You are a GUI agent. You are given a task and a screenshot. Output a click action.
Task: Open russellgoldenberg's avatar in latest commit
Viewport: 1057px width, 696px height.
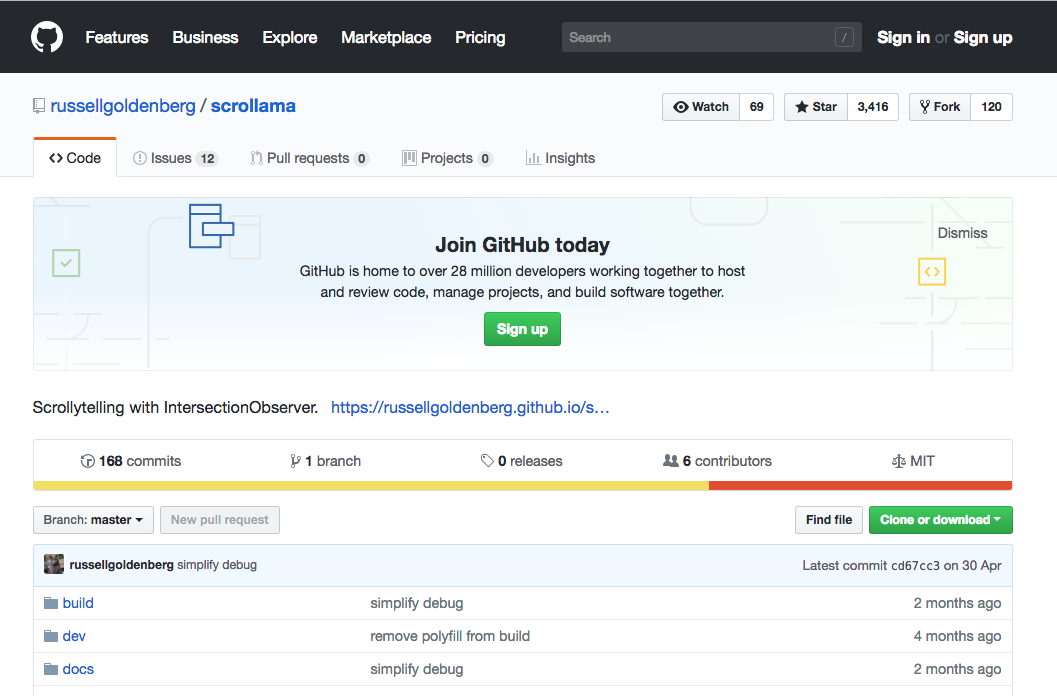click(54, 565)
